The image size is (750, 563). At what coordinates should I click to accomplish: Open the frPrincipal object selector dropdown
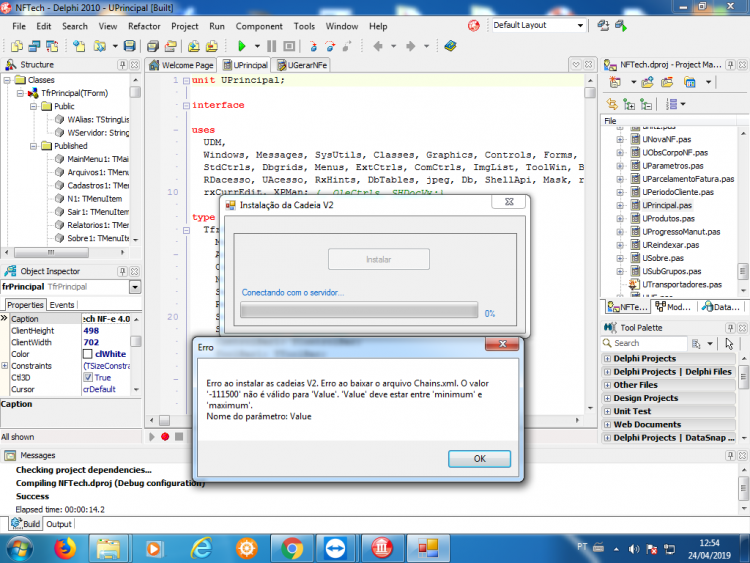point(135,287)
